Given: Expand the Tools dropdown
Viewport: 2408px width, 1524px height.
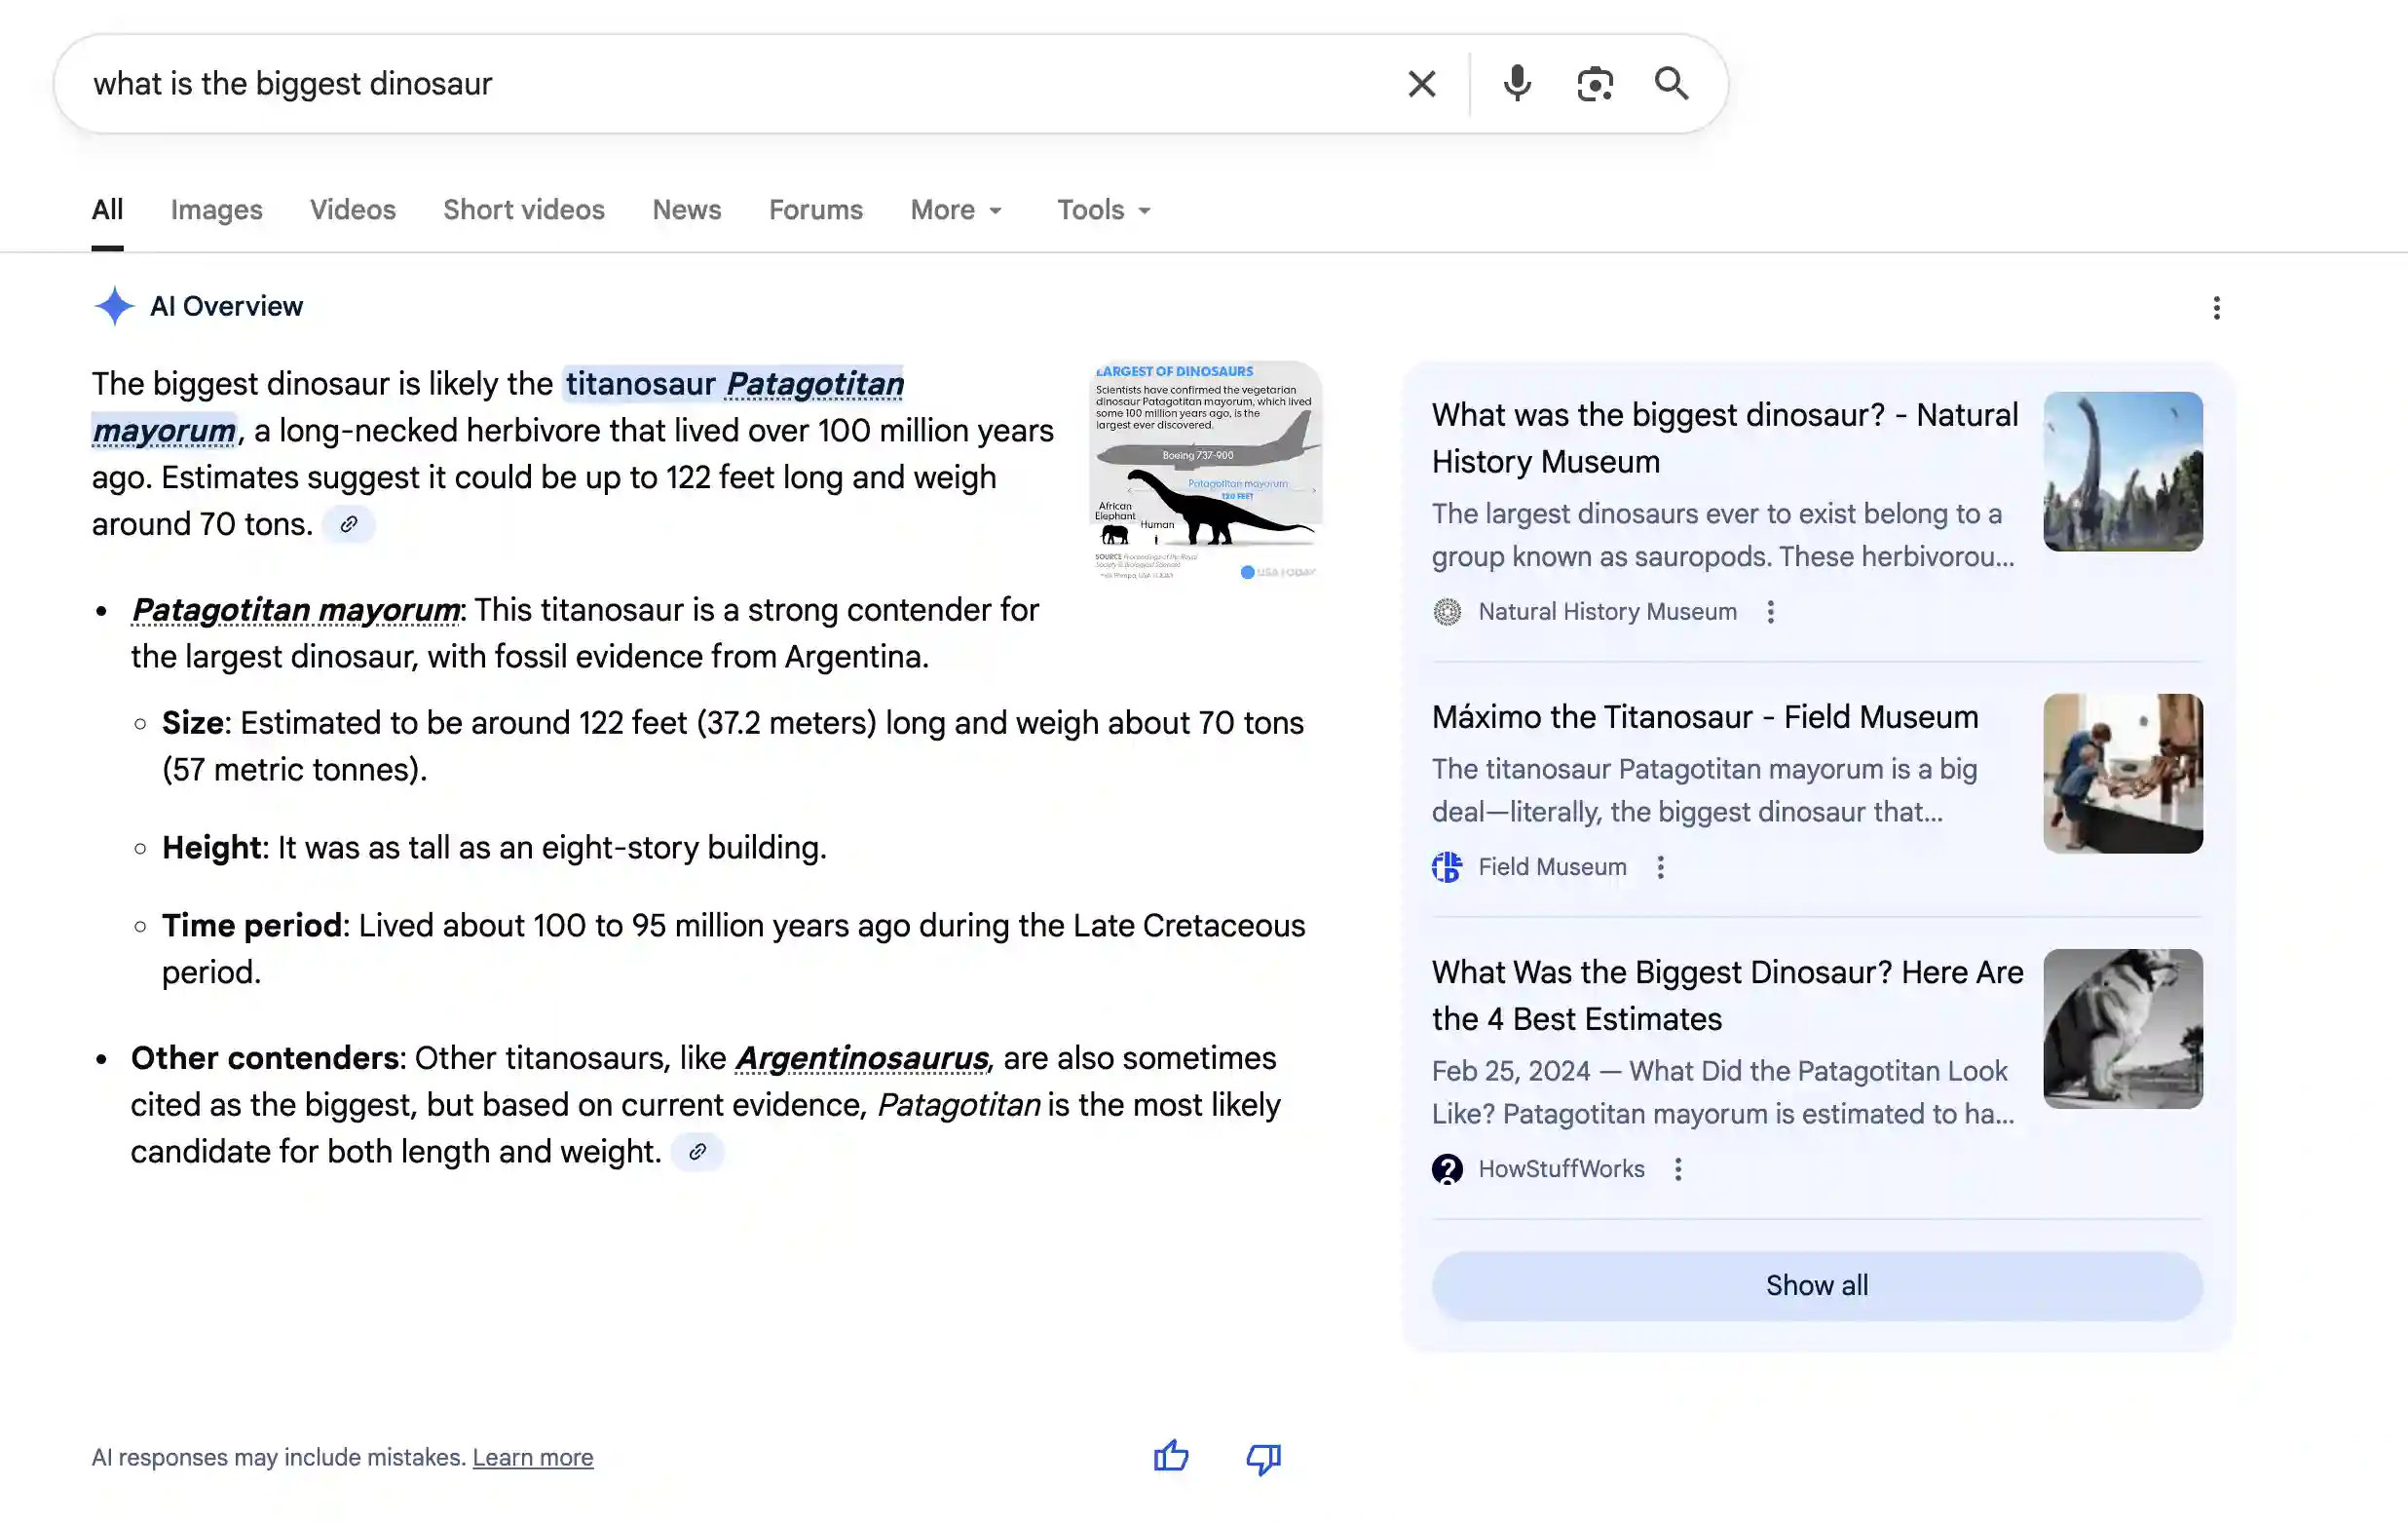Looking at the screenshot, I should (x=1104, y=210).
